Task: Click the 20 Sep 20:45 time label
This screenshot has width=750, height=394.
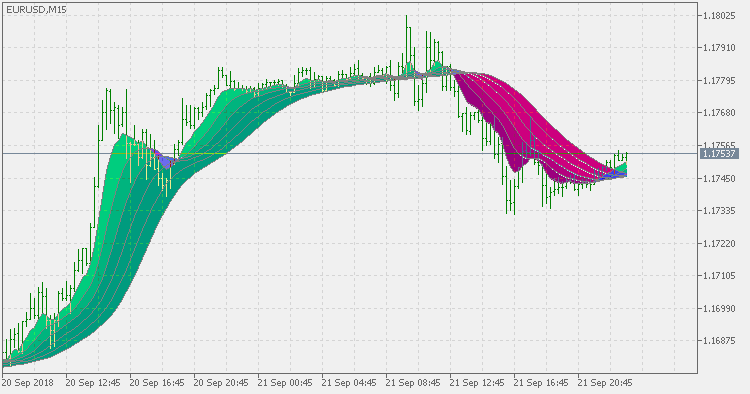Action: [221, 383]
